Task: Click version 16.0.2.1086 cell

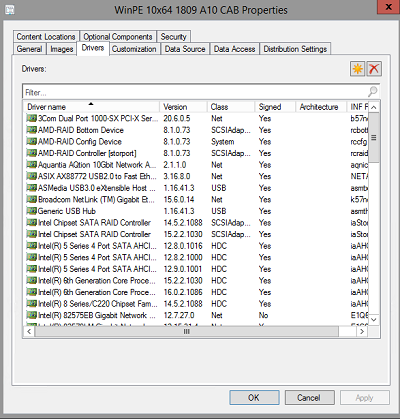Action: point(183,292)
